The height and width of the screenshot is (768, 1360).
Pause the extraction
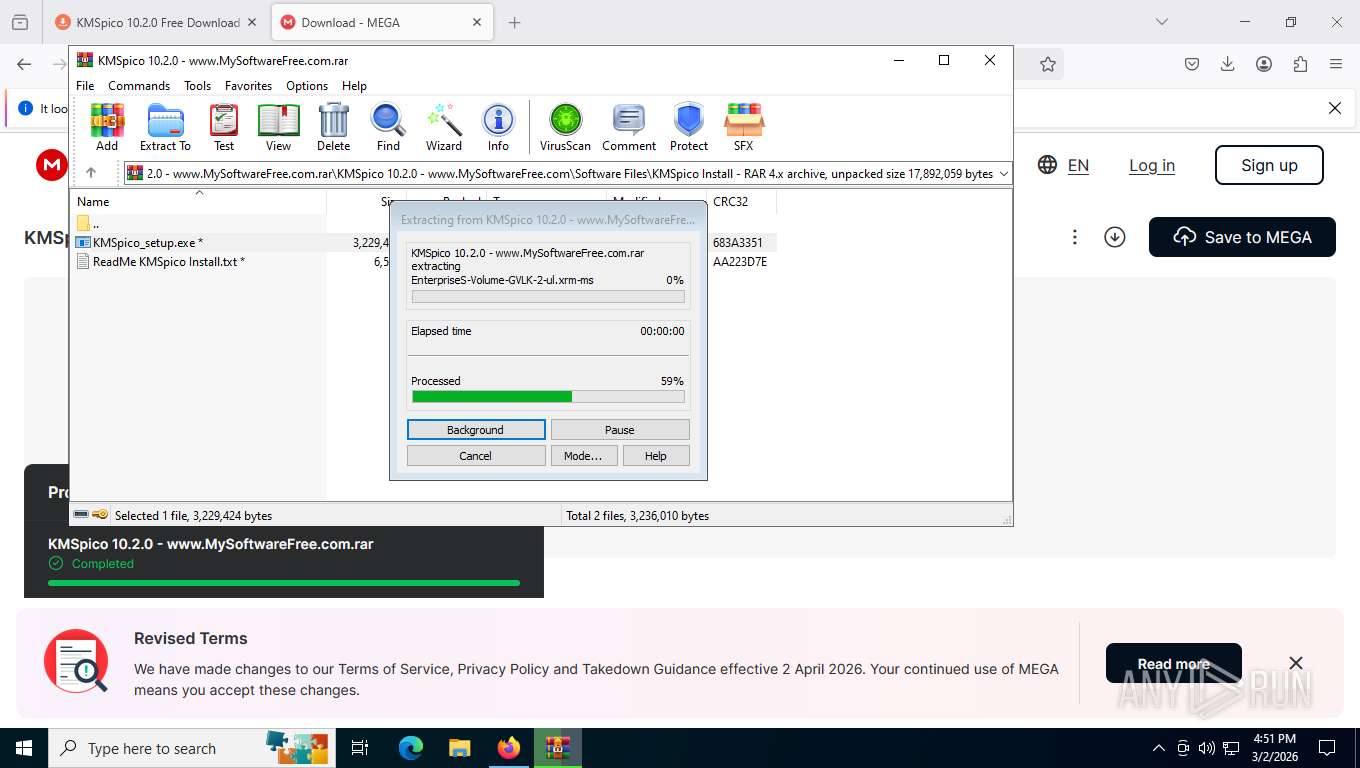tap(620, 430)
